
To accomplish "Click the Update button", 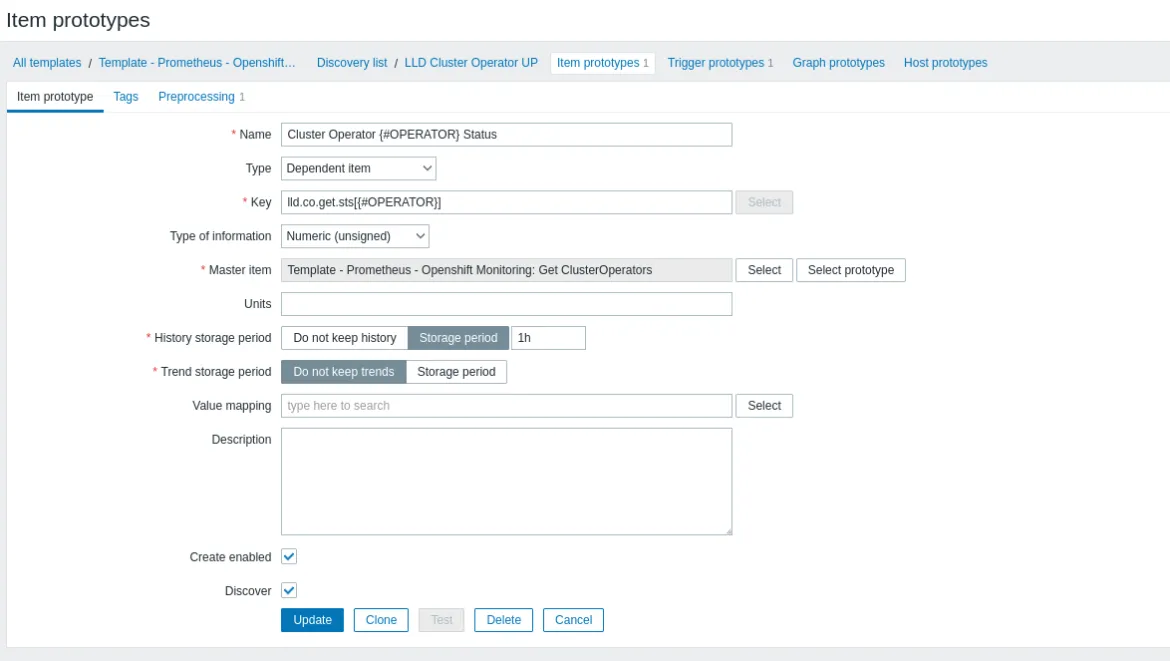I will [312, 620].
